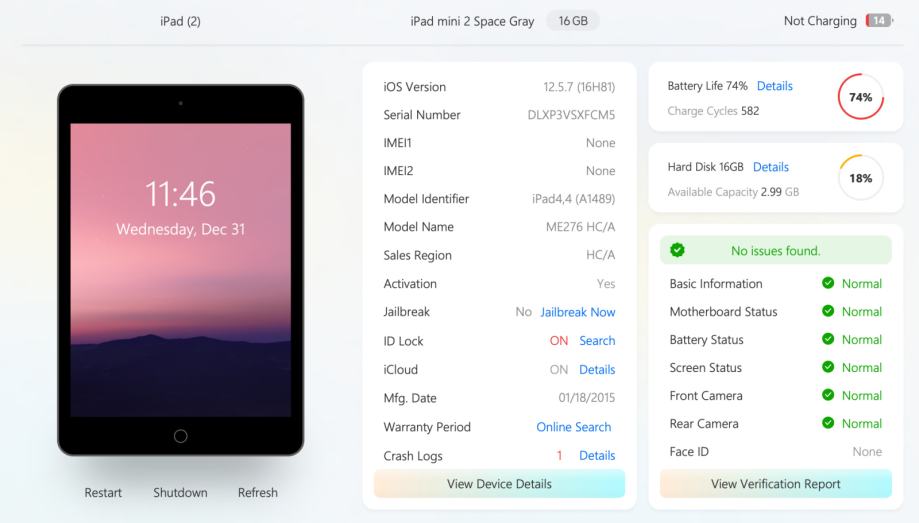Click the battery level icon showing 14

[x=879, y=21]
